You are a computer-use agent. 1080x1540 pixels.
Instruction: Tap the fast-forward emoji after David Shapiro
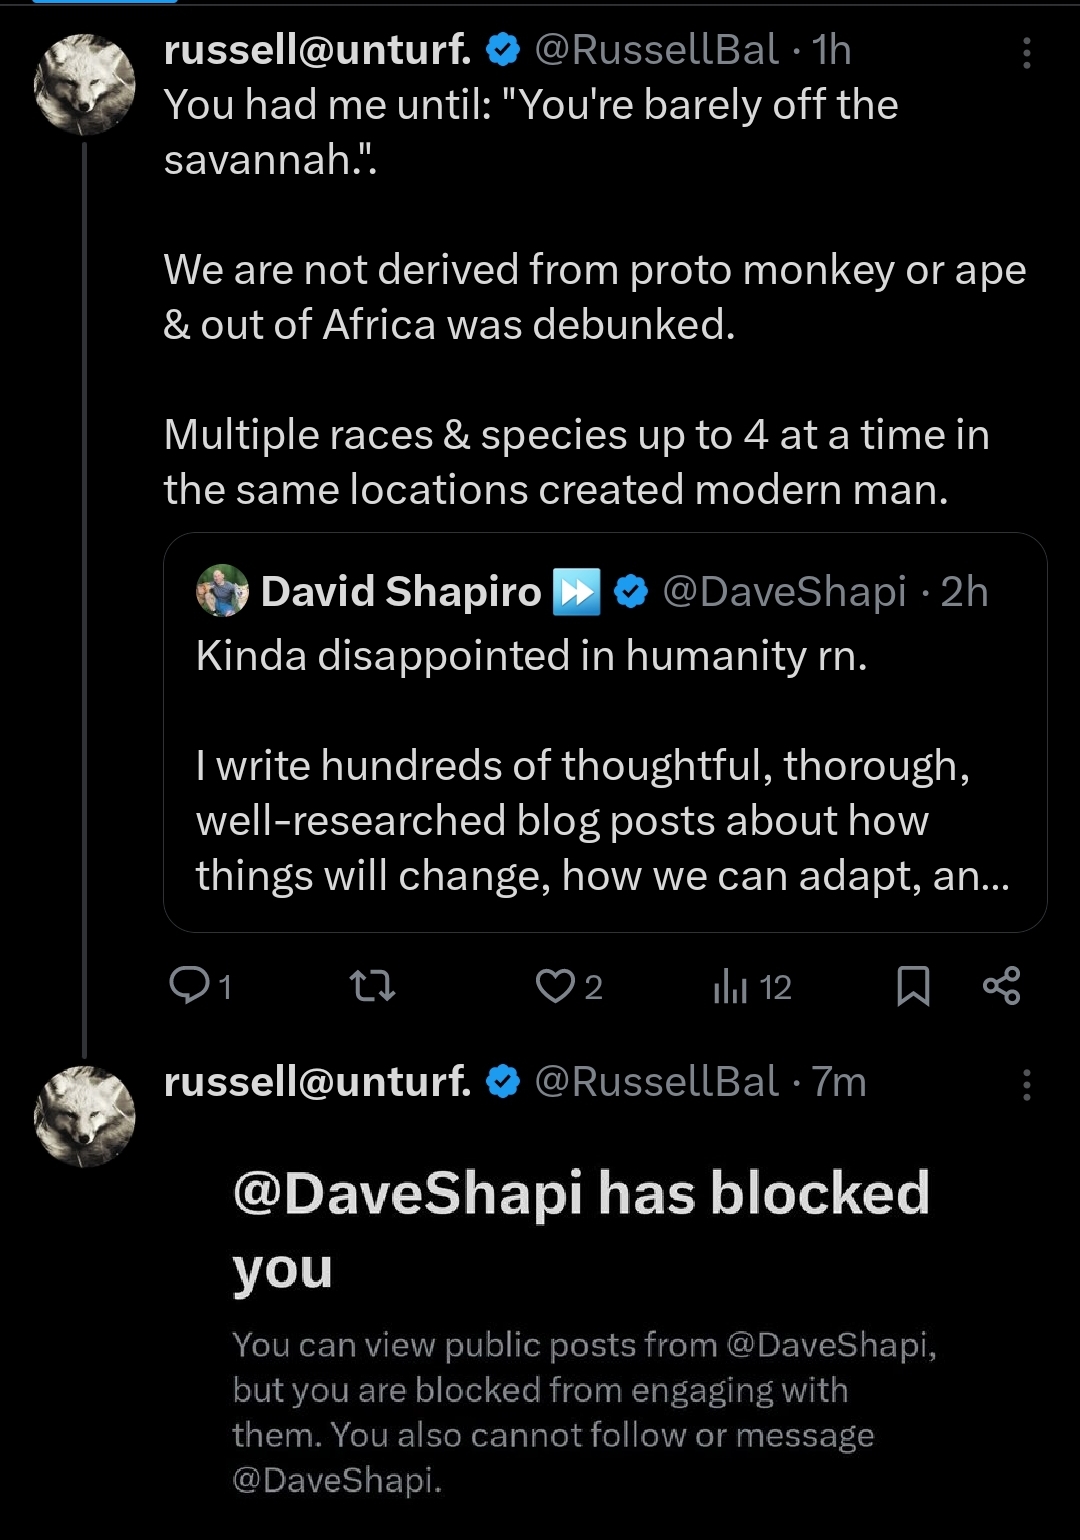coord(577,592)
